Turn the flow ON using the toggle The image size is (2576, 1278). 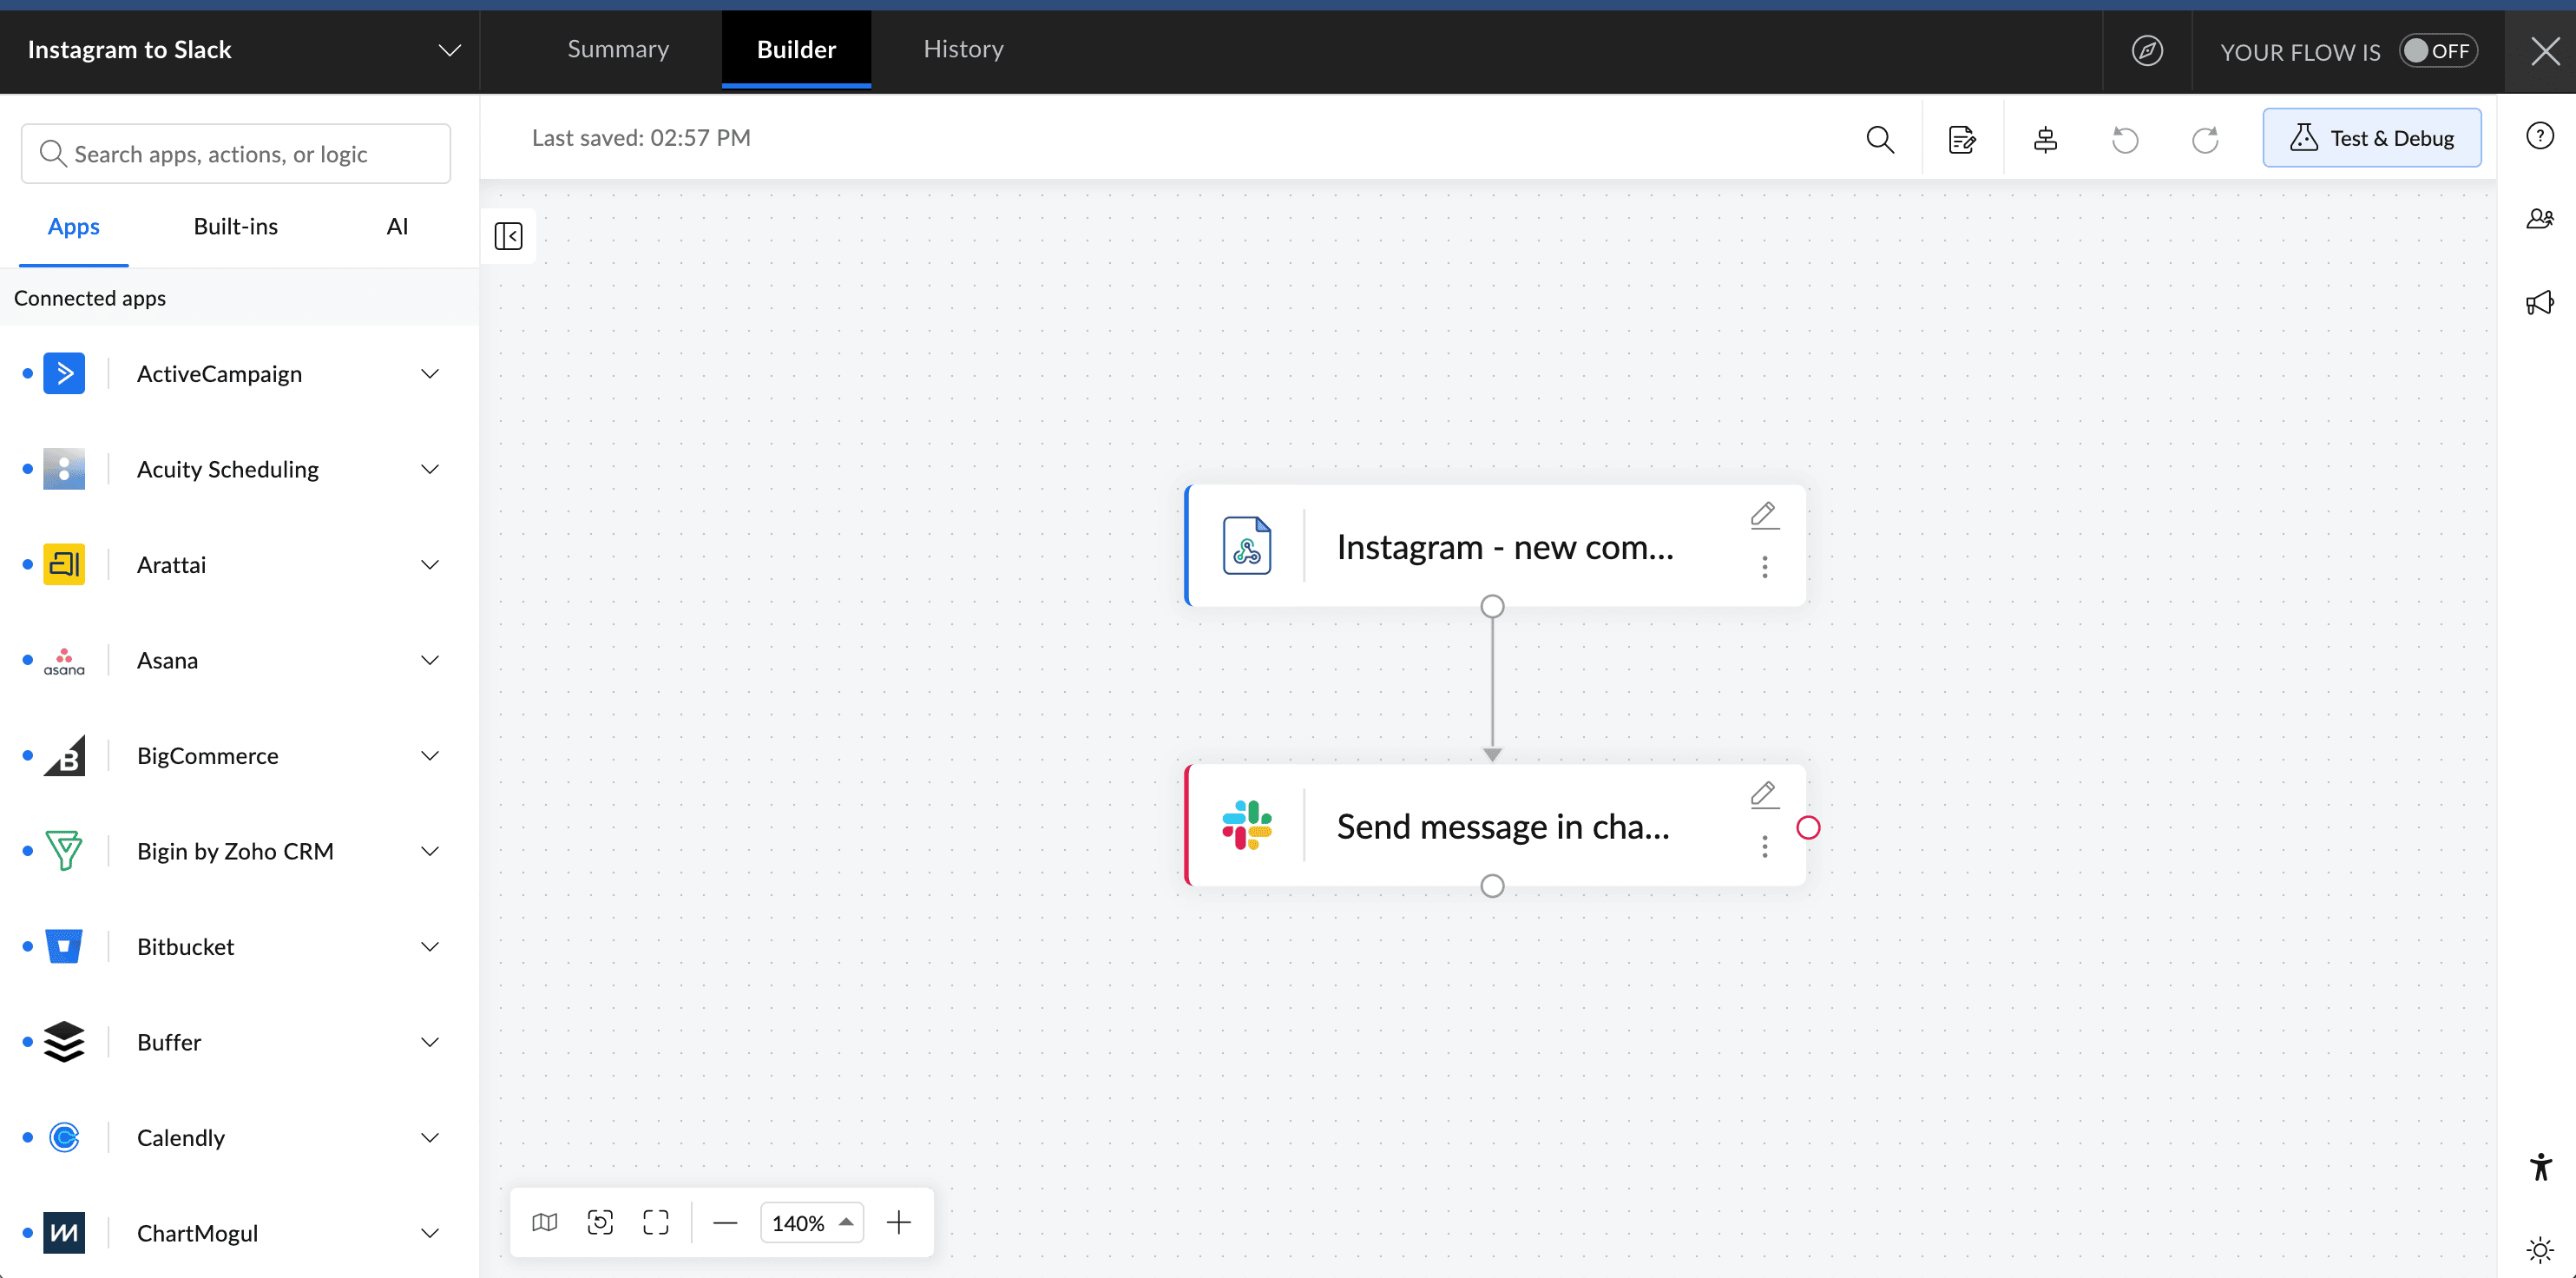2438,51
